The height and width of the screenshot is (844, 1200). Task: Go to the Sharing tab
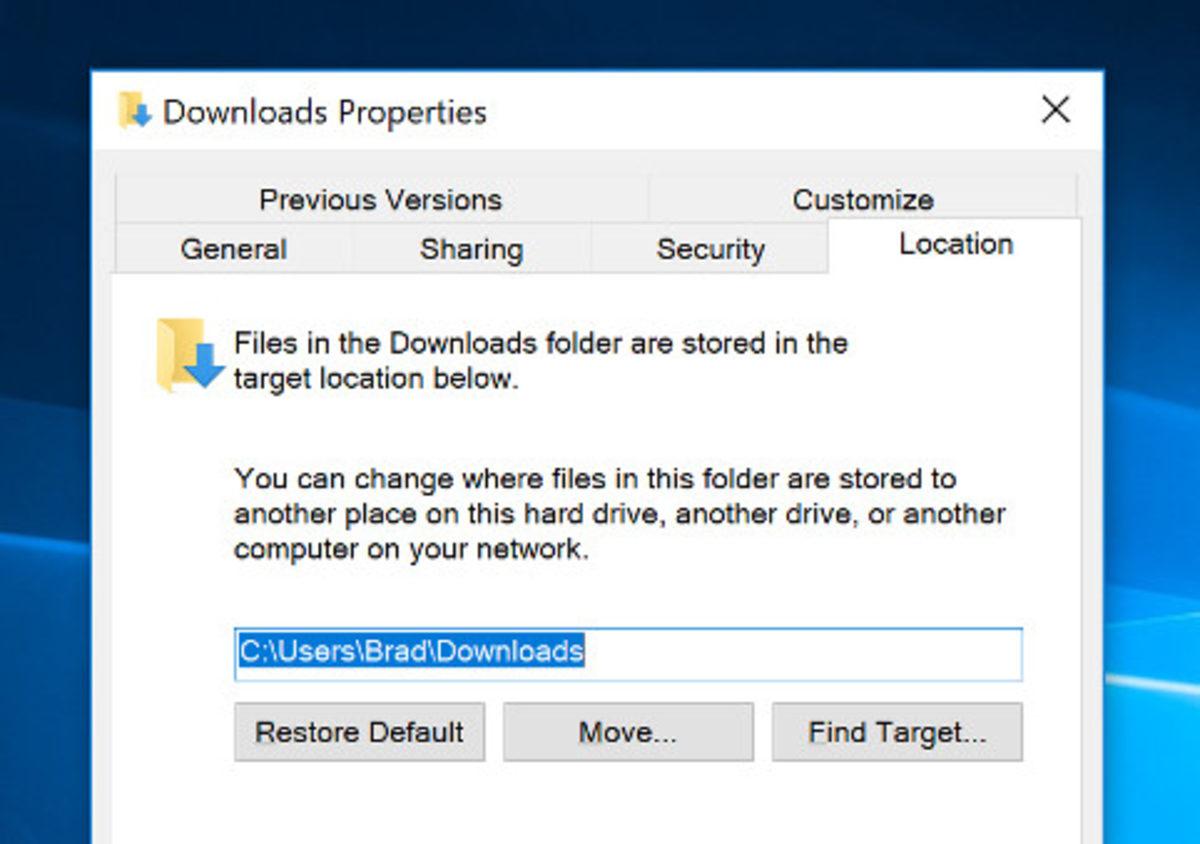[471, 249]
